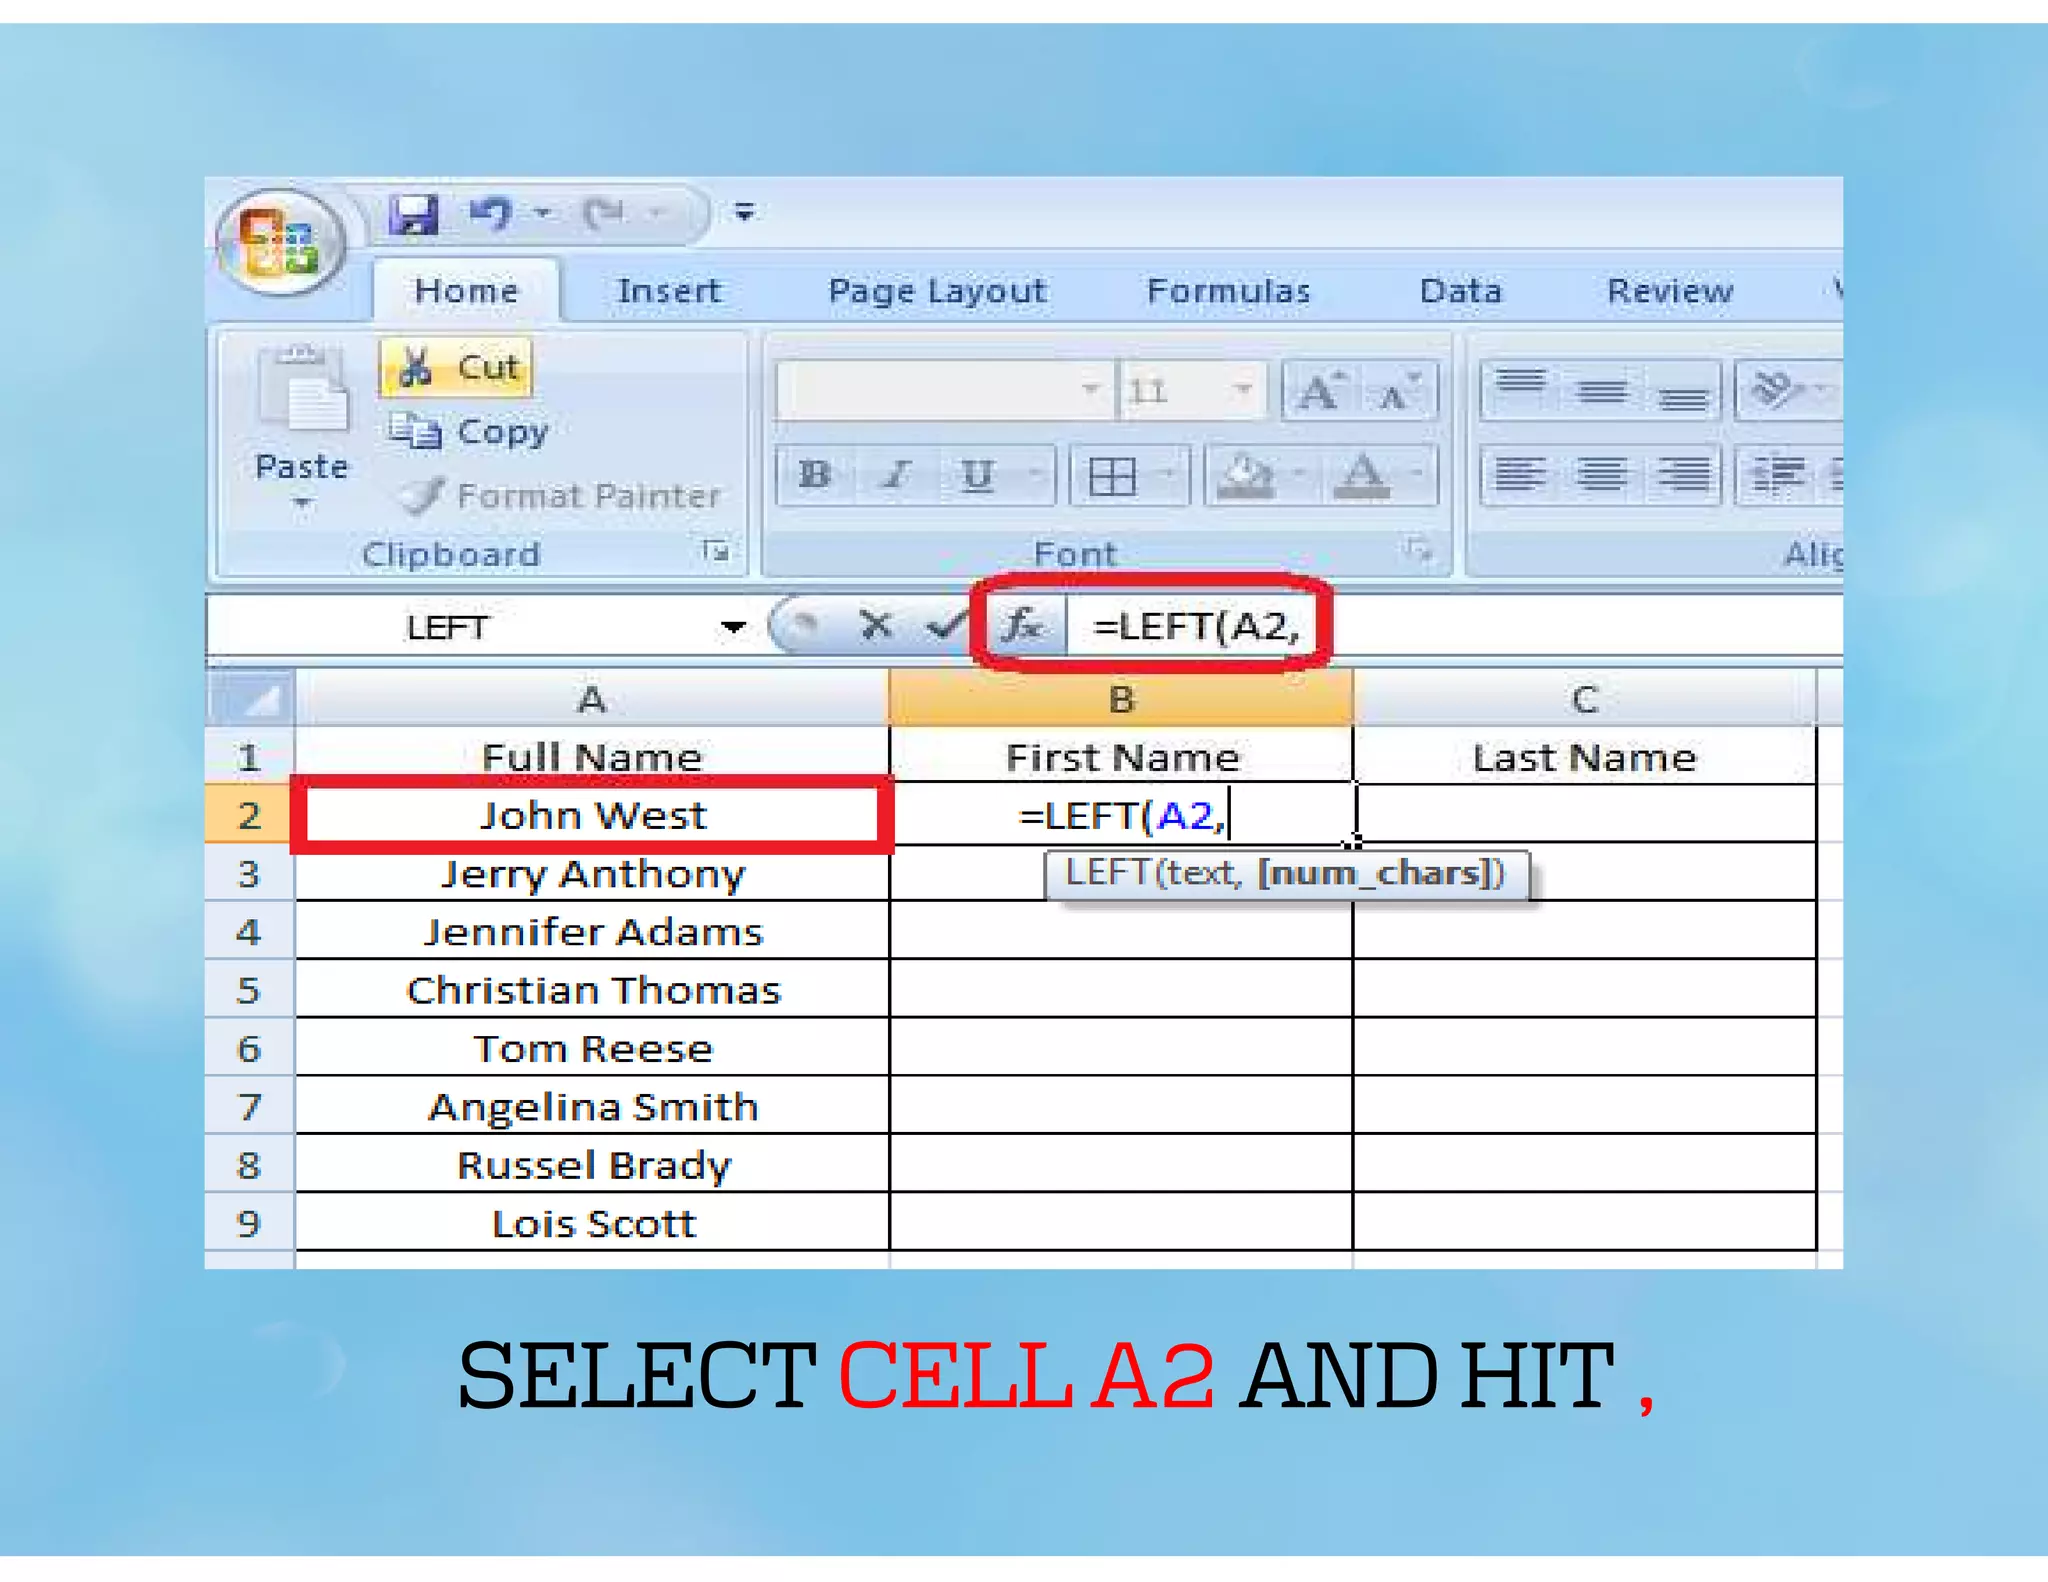Viewport: 2048px width, 1582px height.
Task: Toggle Underline formatting
Action: pos(977,474)
